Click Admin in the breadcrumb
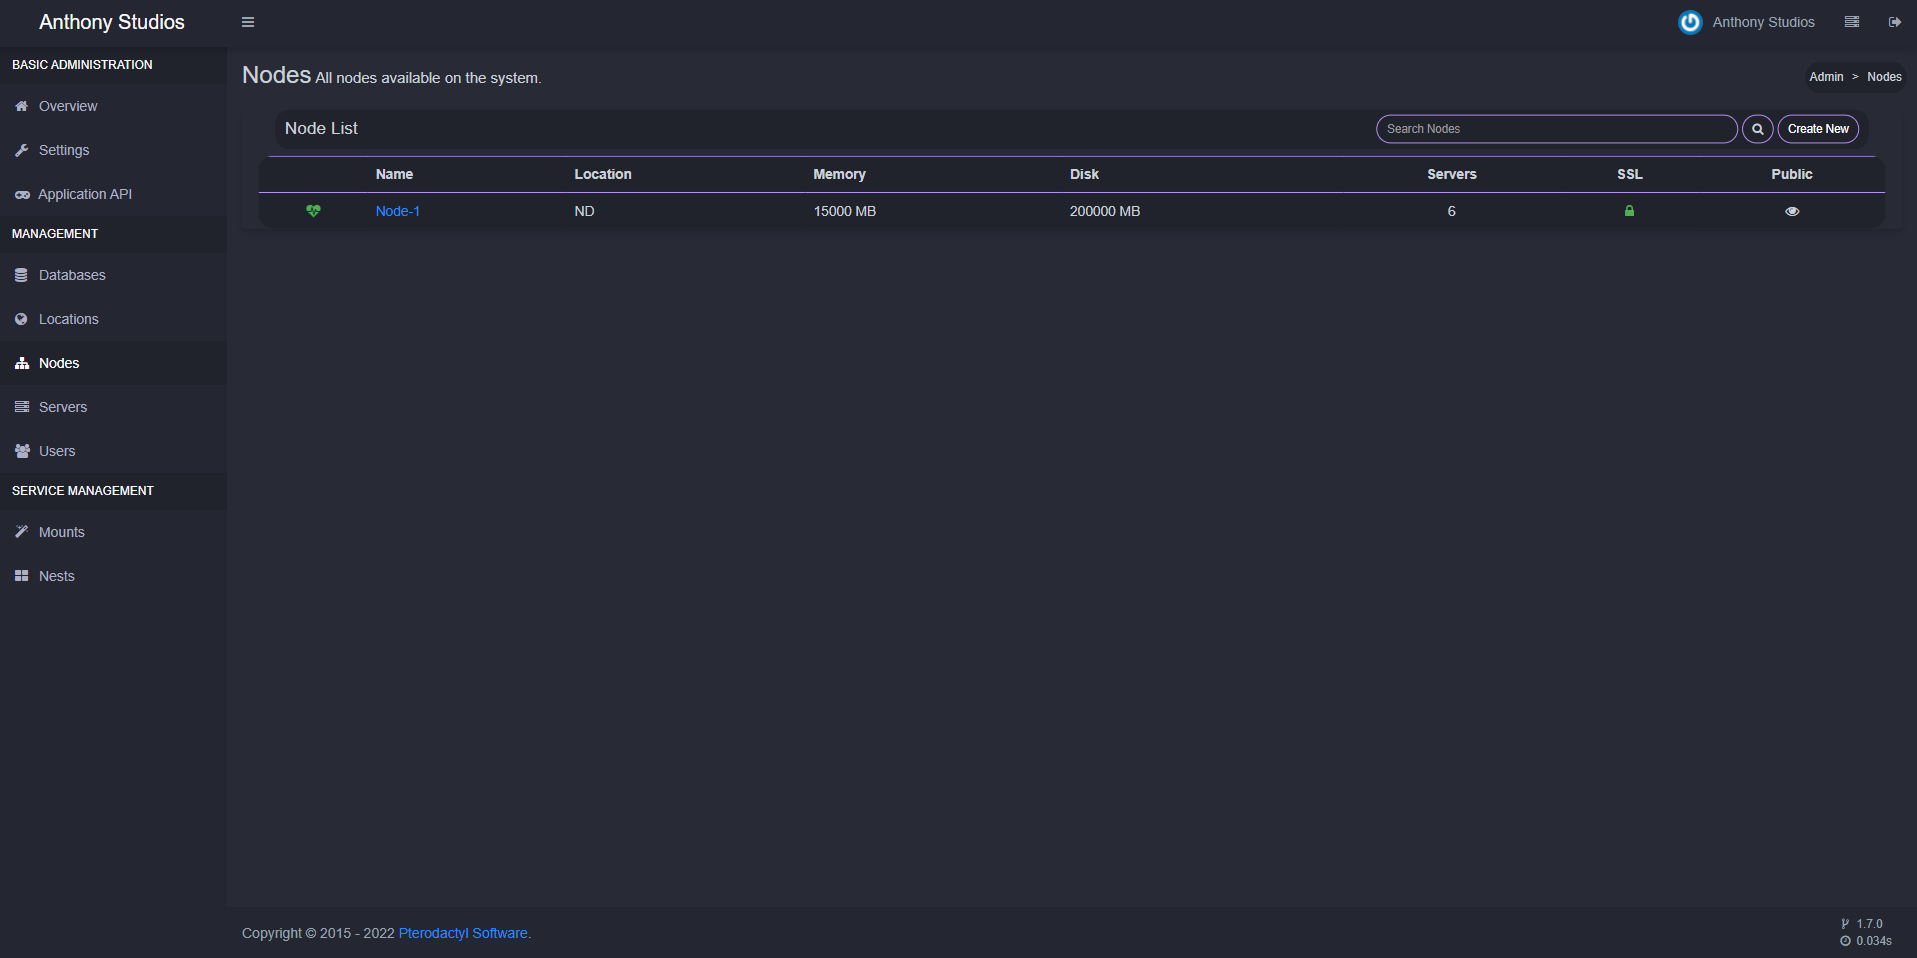This screenshot has height=958, width=1917. click(1826, 77)
